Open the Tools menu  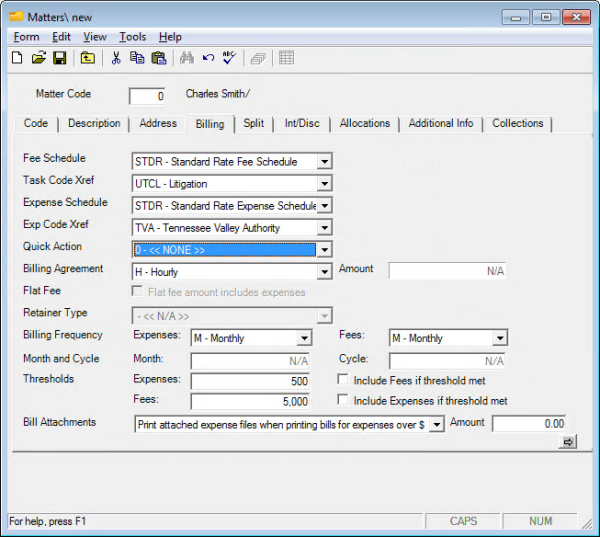pos(133,36)
